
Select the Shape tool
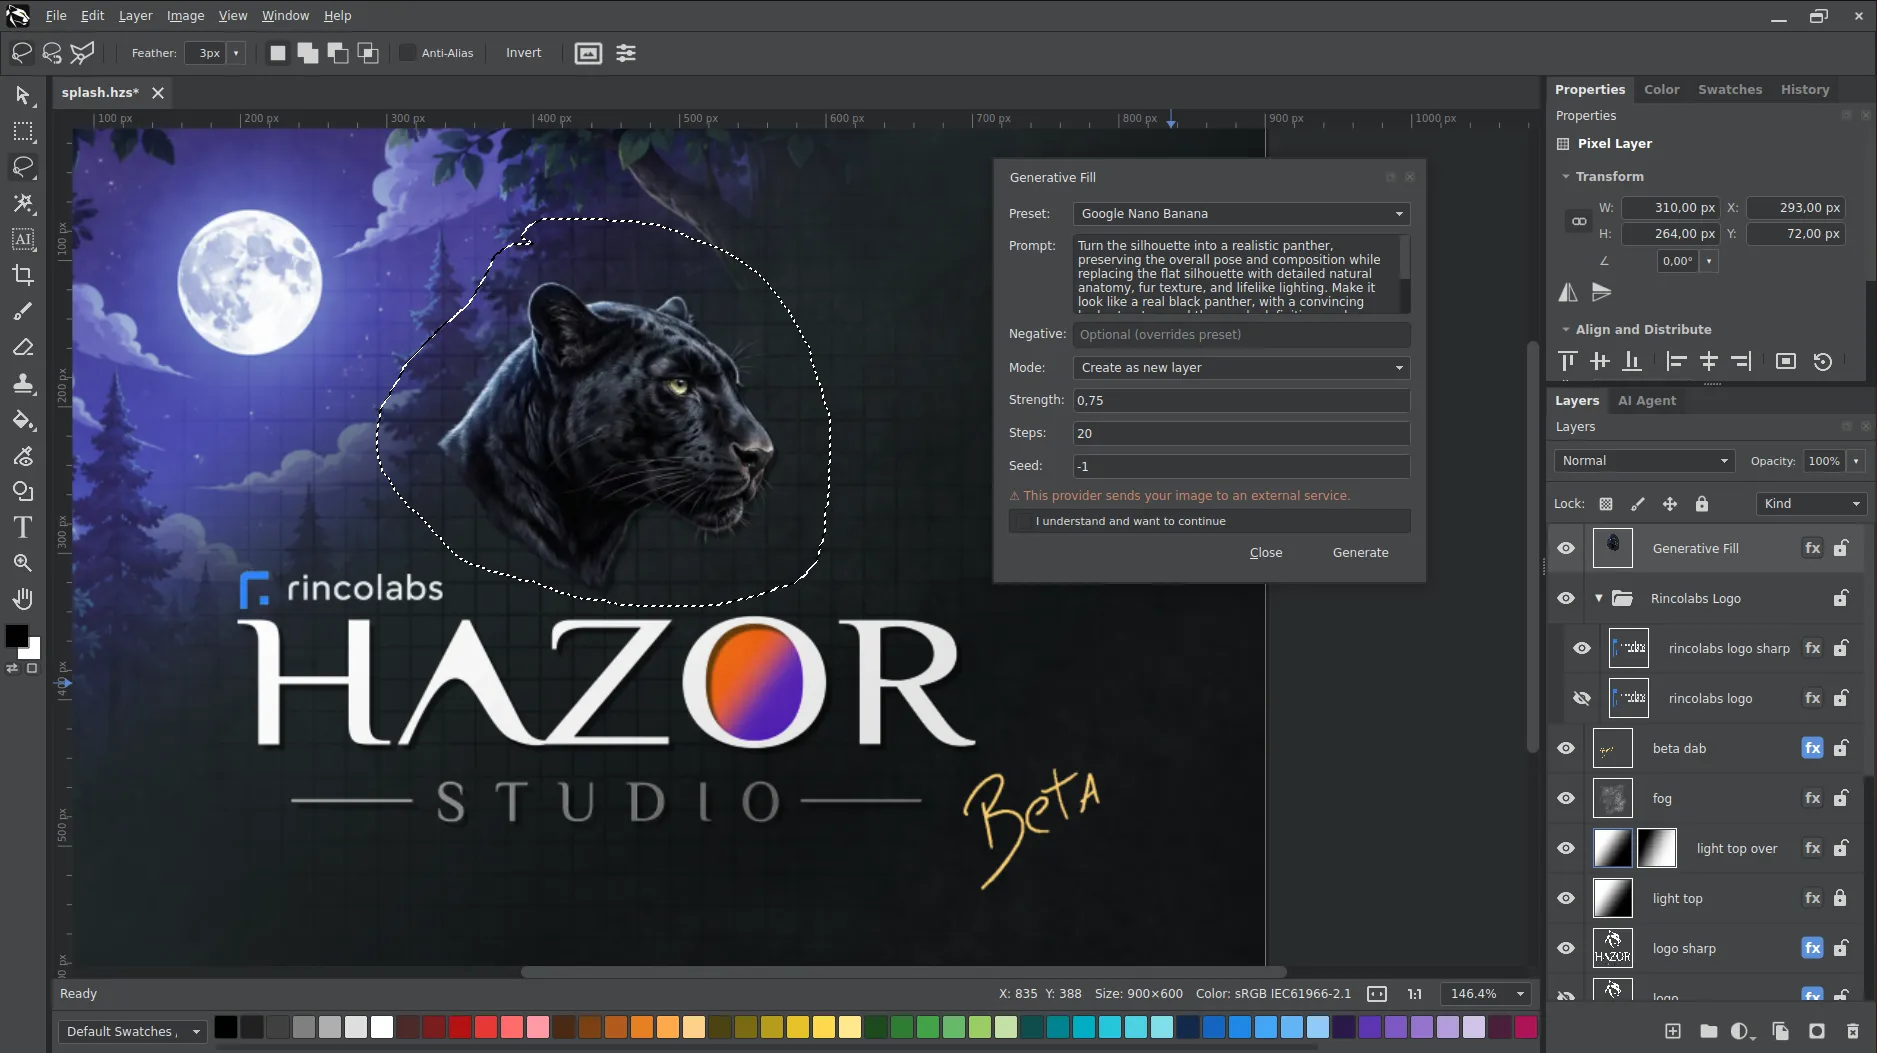22,491
